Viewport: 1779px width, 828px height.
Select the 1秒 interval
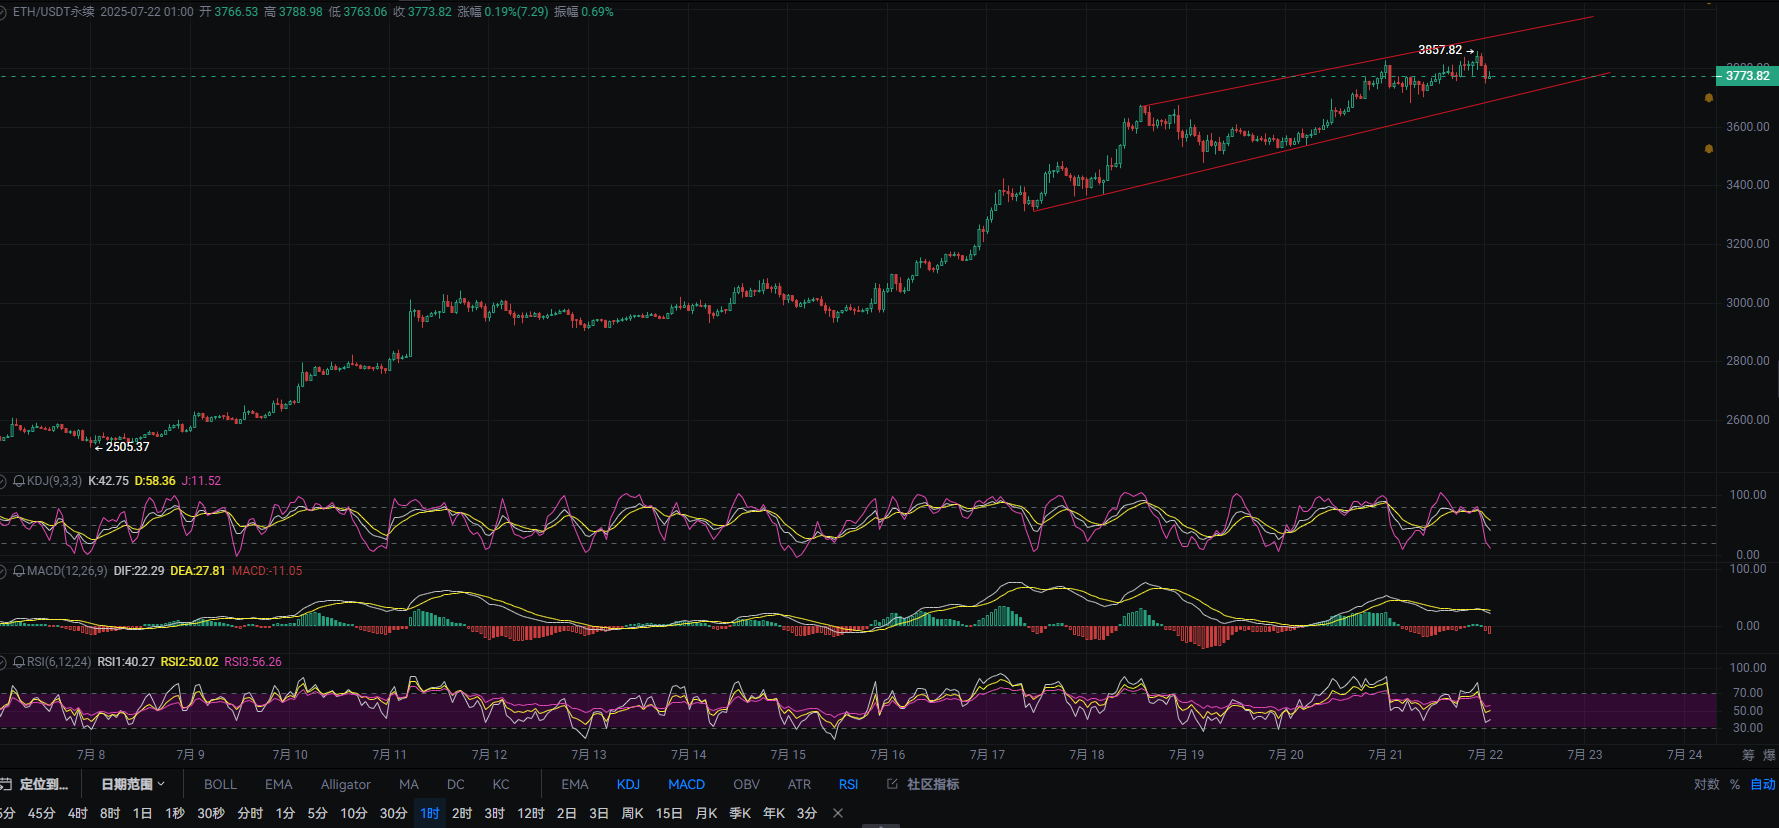[175, 813]
